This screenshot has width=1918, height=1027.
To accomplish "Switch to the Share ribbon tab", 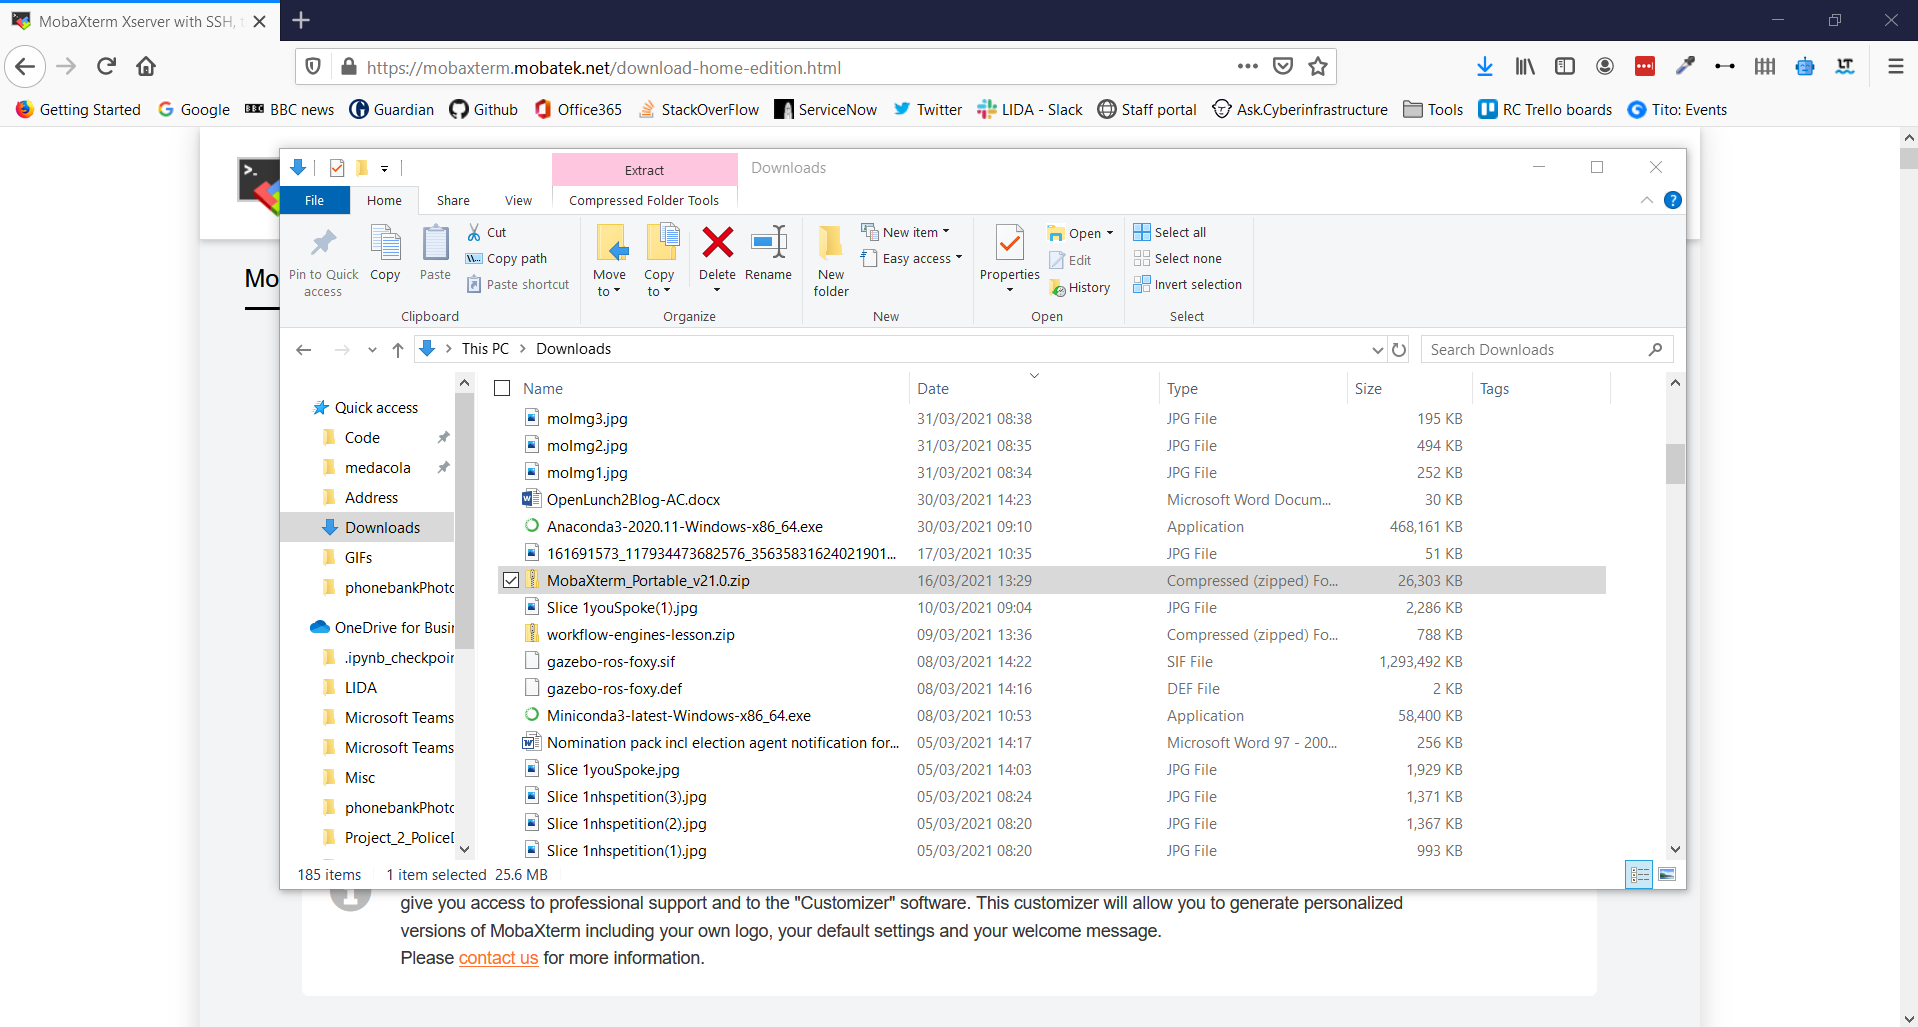I will click(x=453, y=200).
